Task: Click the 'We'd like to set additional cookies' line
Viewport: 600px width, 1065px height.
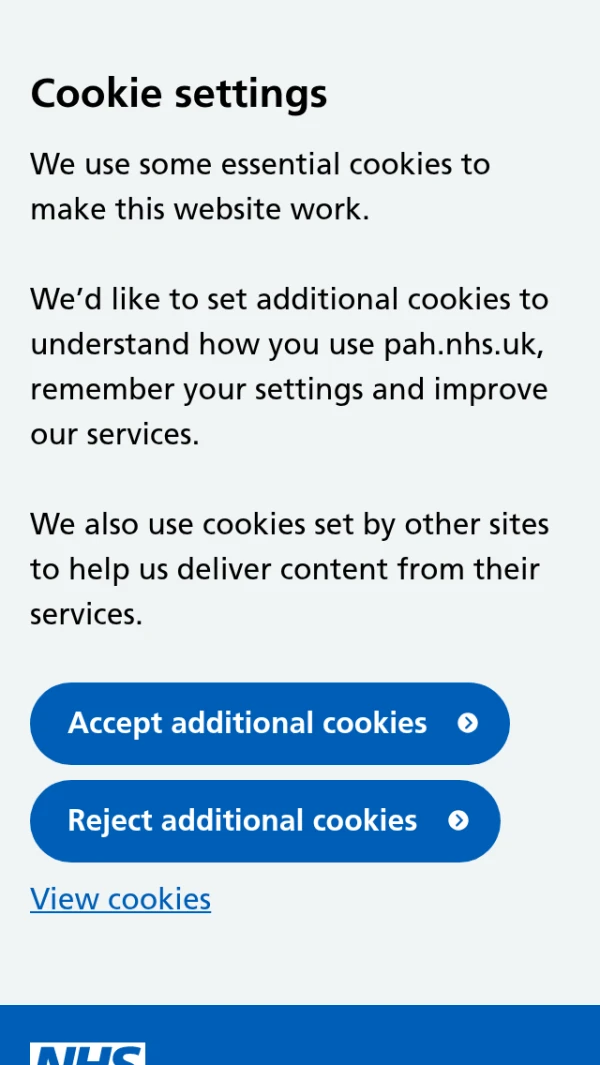Action: pyautogui.click(x=289, y=299)
